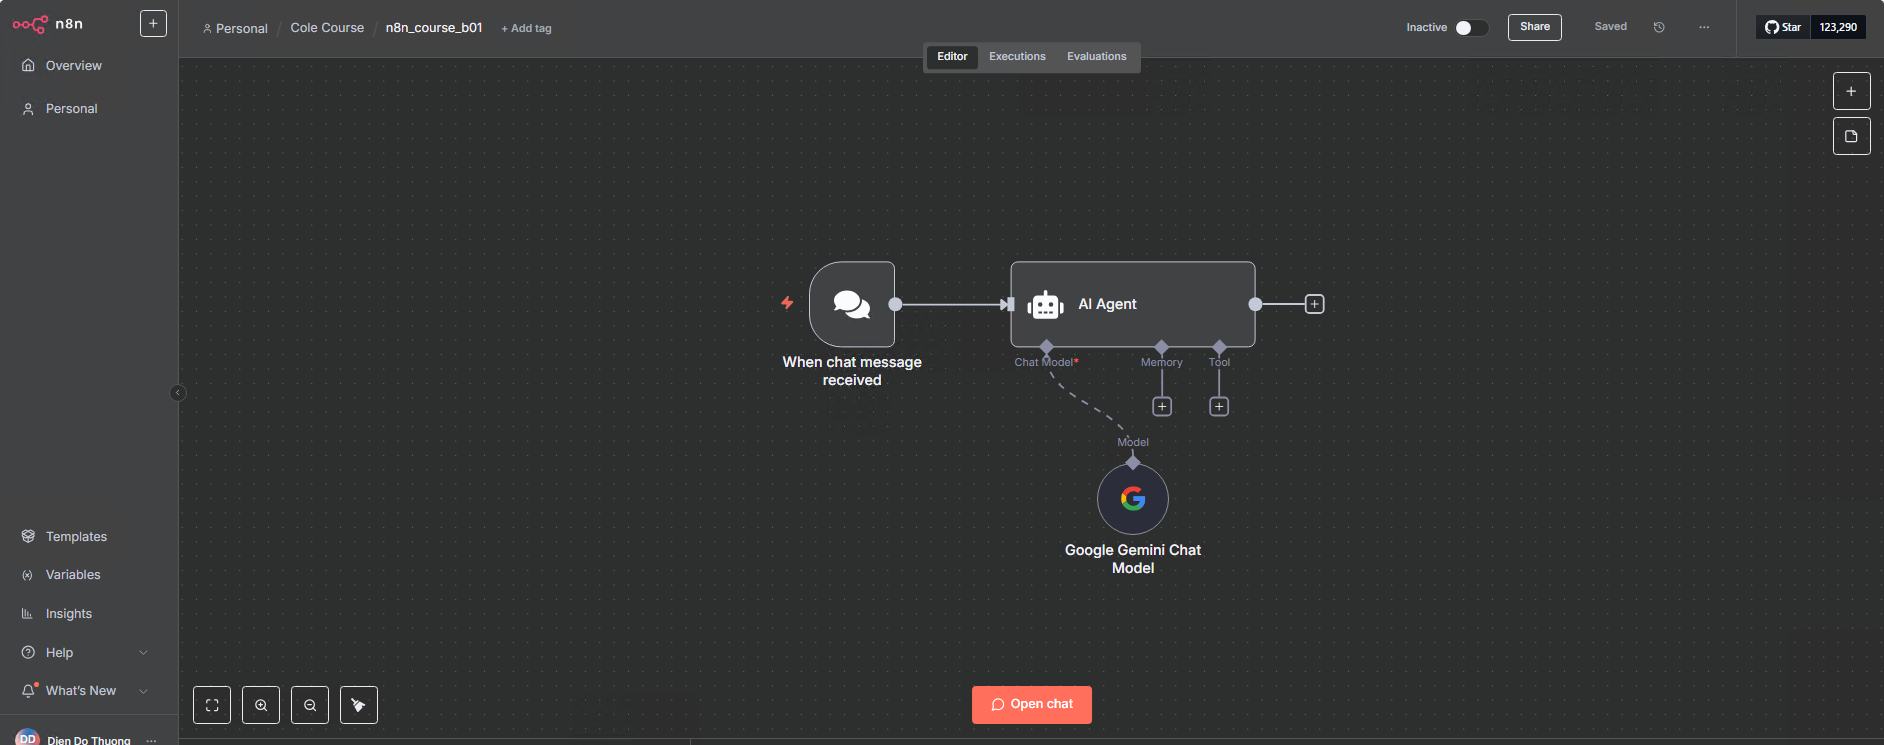Open workflow history icon
Viewport: 1884px width, 745px height.
point(1659,27)
